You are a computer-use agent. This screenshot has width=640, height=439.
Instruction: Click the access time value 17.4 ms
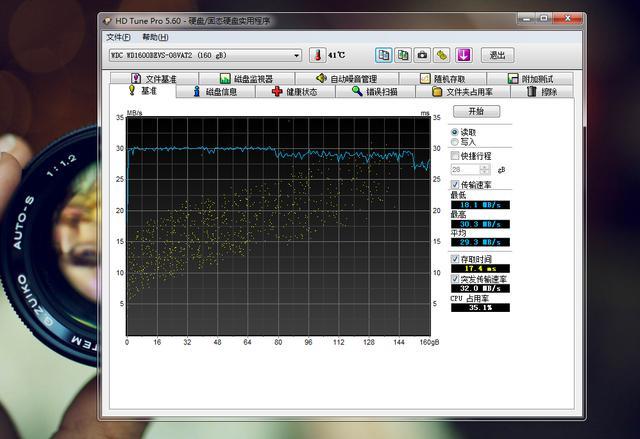(480, 268)
